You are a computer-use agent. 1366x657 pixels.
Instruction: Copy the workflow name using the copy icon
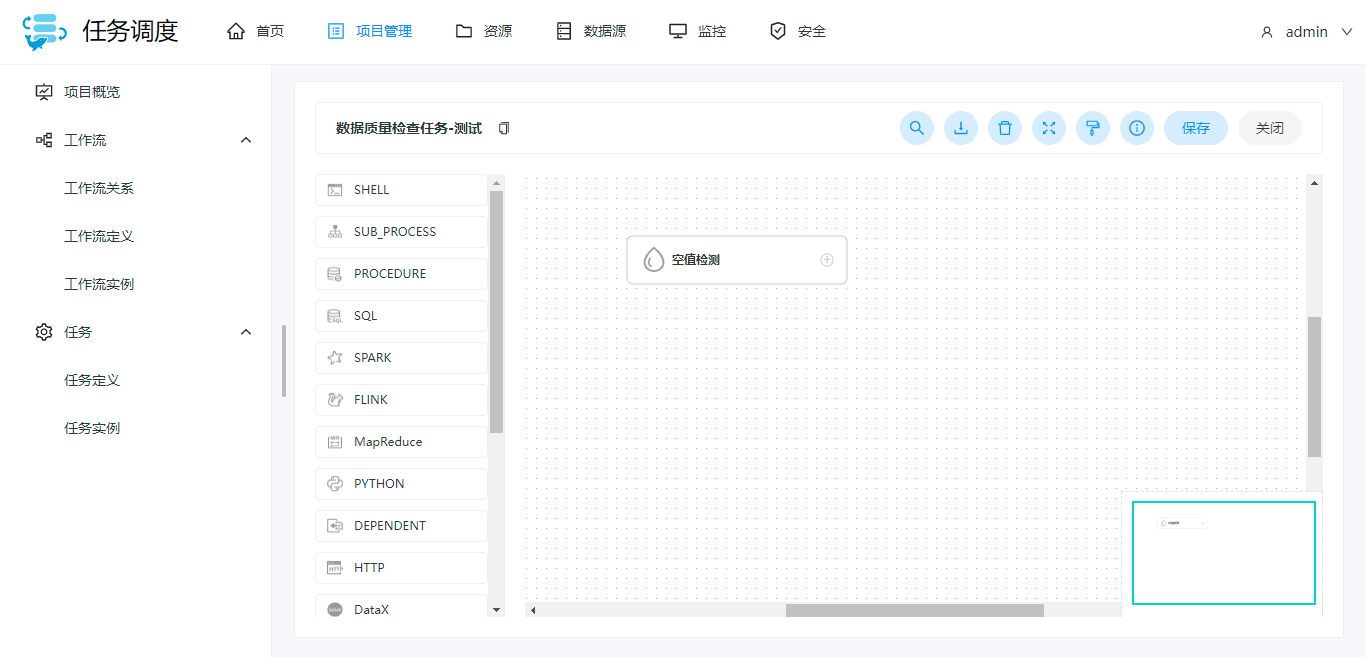(x=504, y=128)
